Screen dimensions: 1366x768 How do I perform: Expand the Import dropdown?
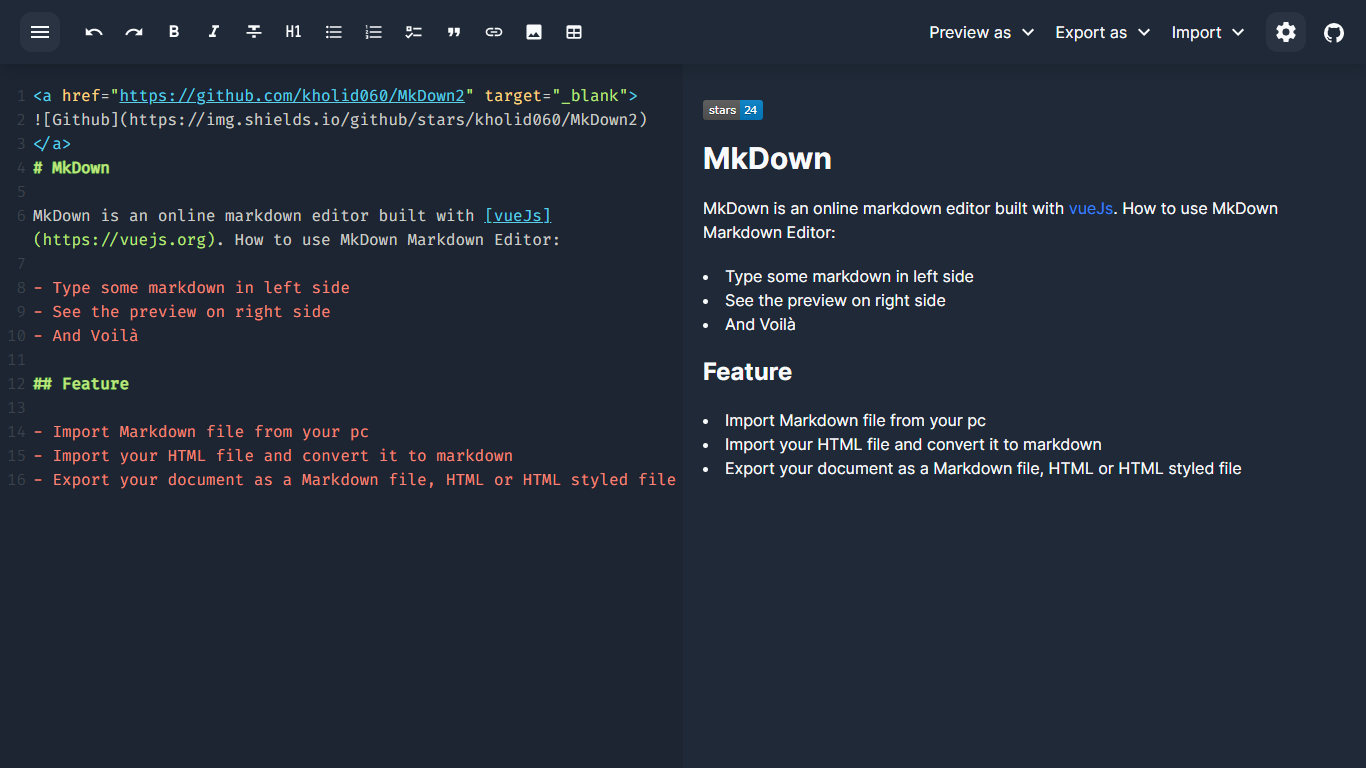pos(1208,32)
